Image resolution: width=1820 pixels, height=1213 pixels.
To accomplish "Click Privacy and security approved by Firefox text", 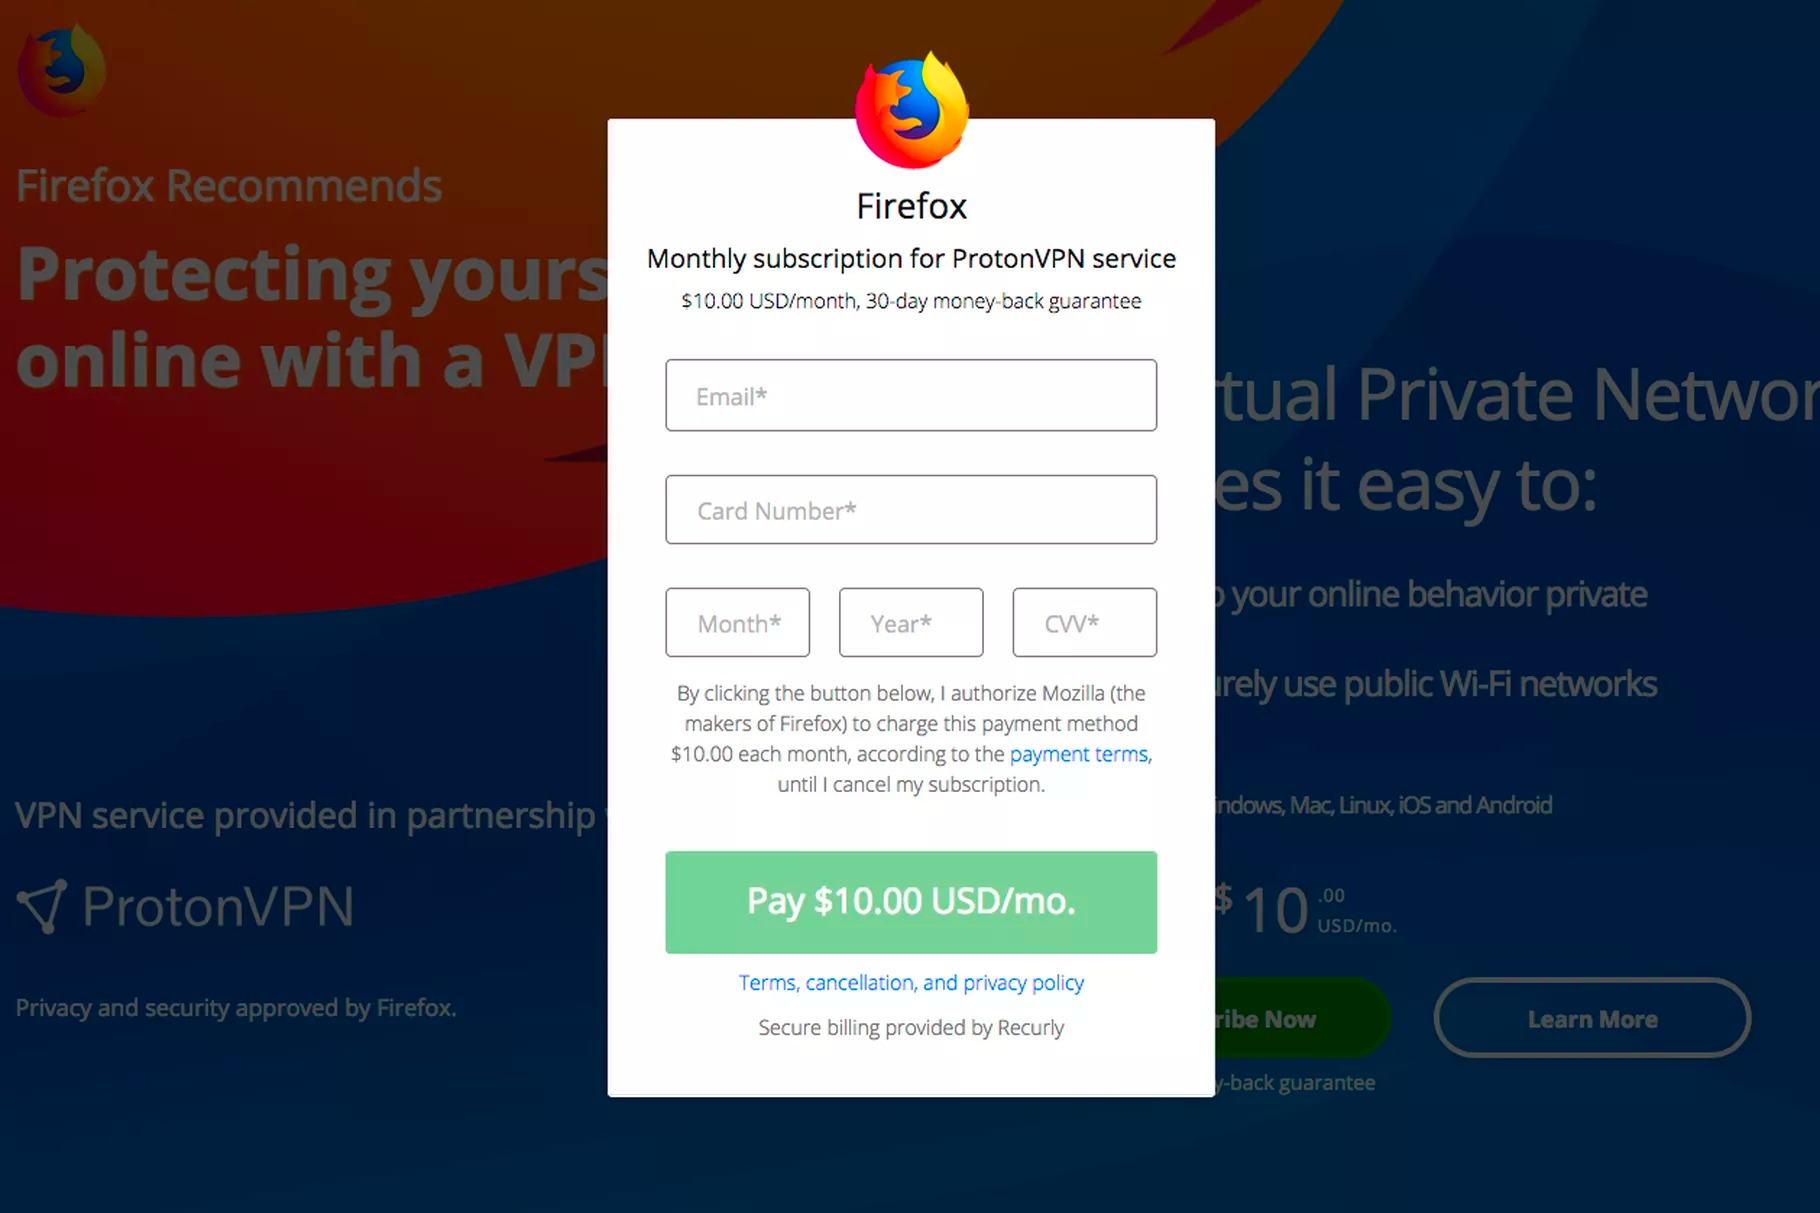I will click(236, 1008).
